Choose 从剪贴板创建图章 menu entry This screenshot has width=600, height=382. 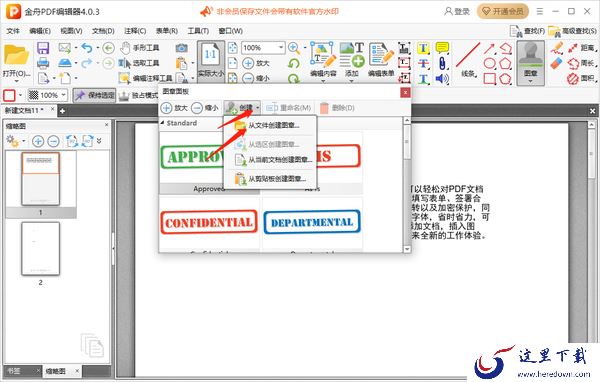pyautogui.click(x=270, y=179)
